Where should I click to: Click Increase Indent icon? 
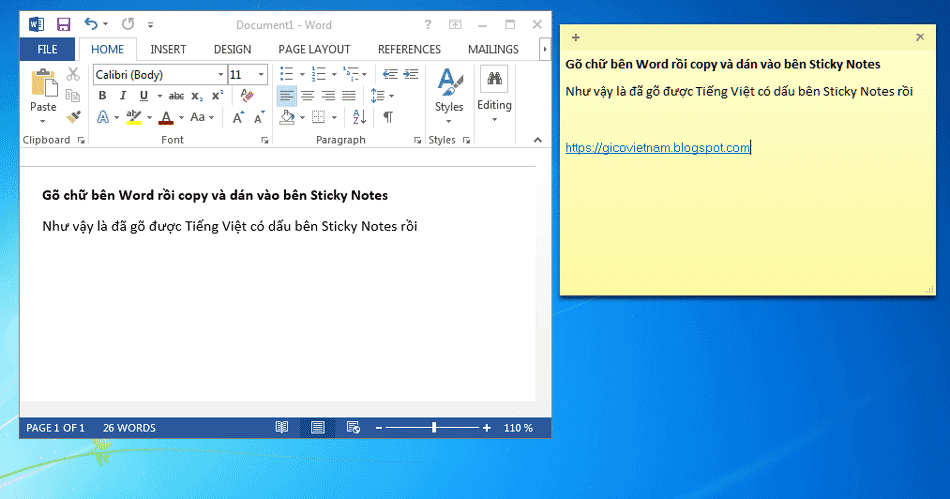pyautogui.click(x=411, y=74)
